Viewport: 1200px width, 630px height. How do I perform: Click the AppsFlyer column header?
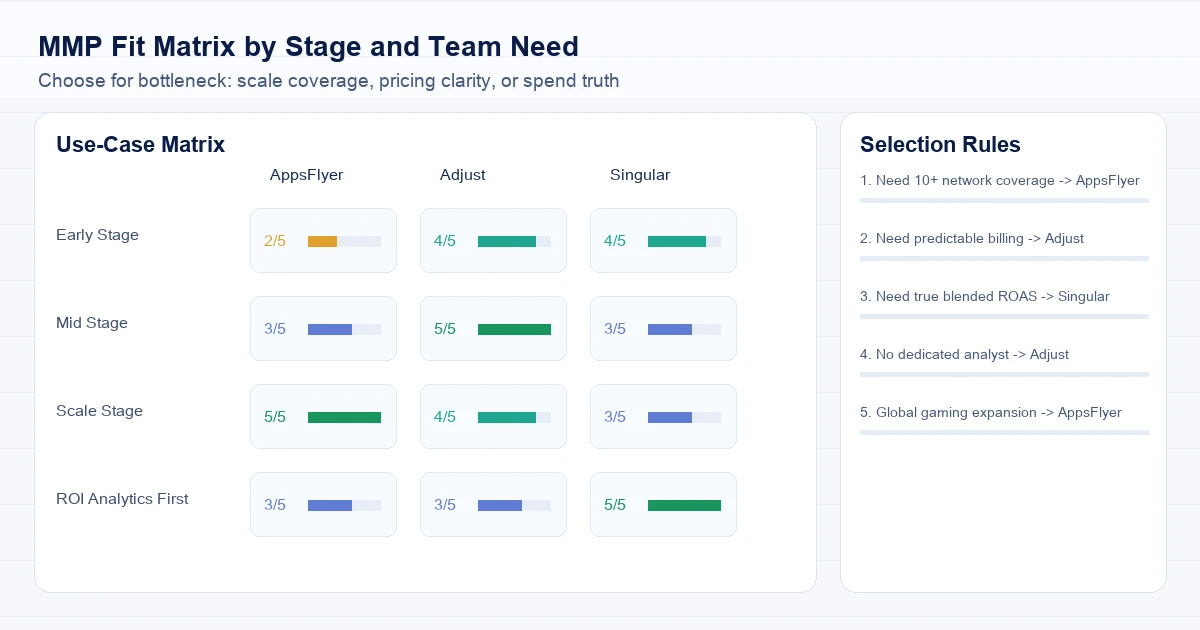click(x=306, y=175)
